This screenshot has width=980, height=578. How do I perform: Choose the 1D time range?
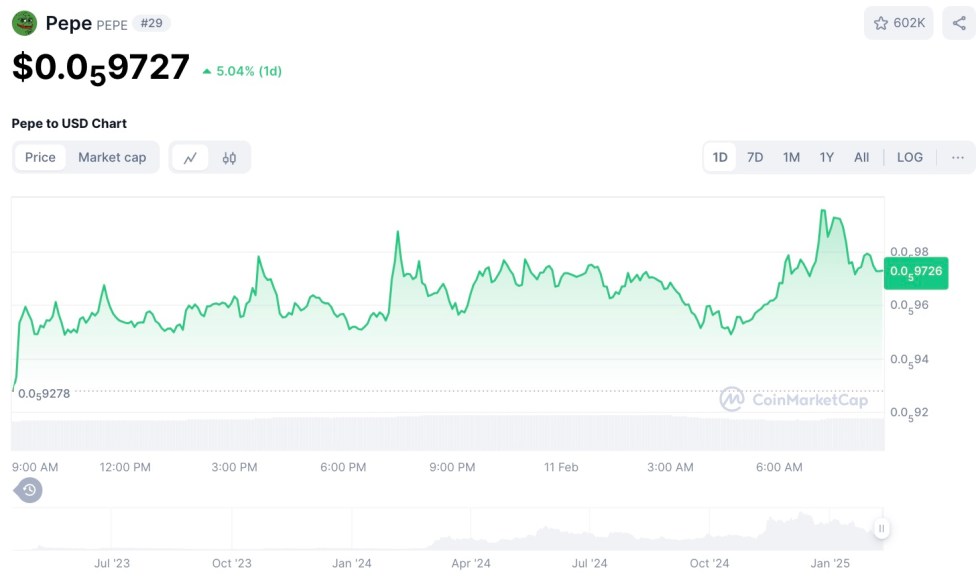720,157
